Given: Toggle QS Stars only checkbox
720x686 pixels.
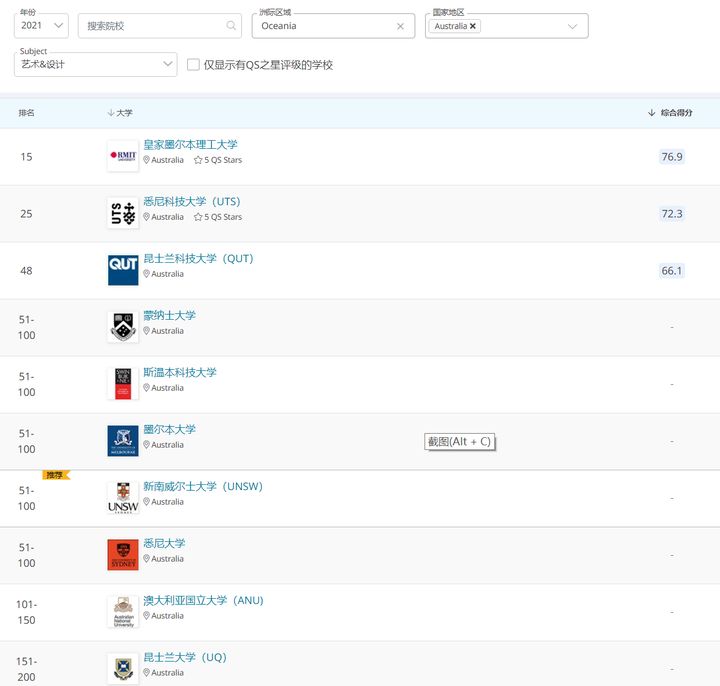Looking at the screenshot, I should point(193,64).
